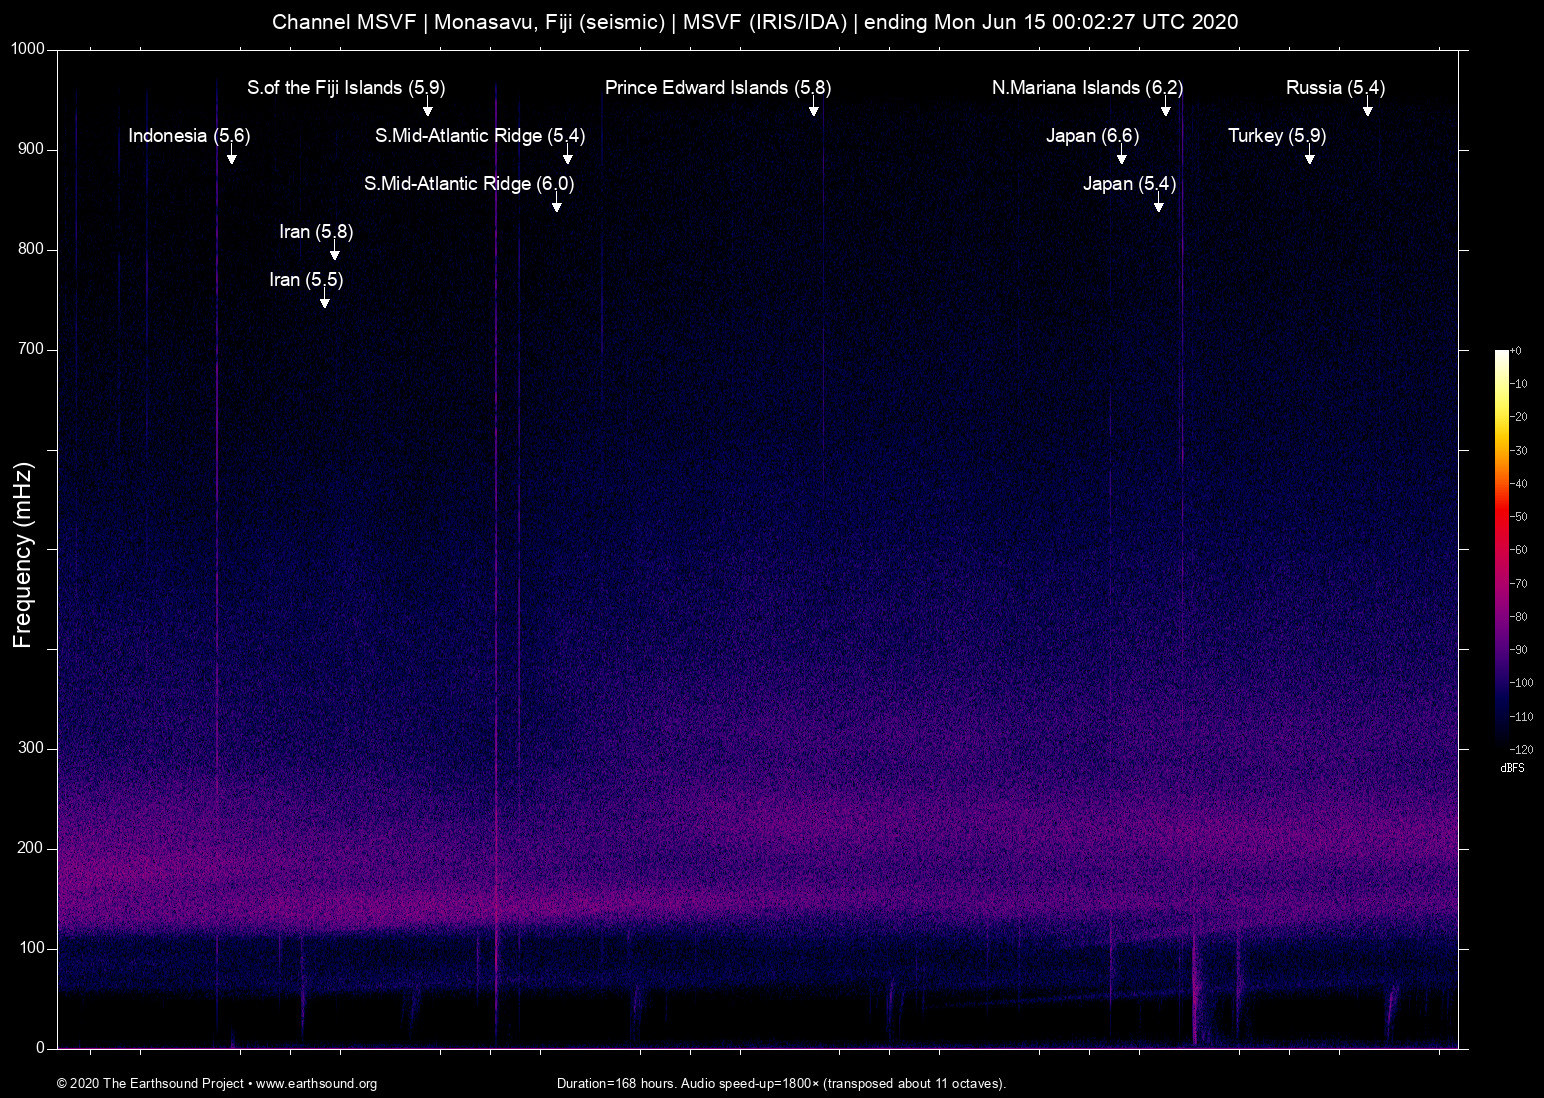Select the Japan (5.4) event label
Image resolution: width=1544 pixels, height=1098 pixels.
pos(1129,184)
